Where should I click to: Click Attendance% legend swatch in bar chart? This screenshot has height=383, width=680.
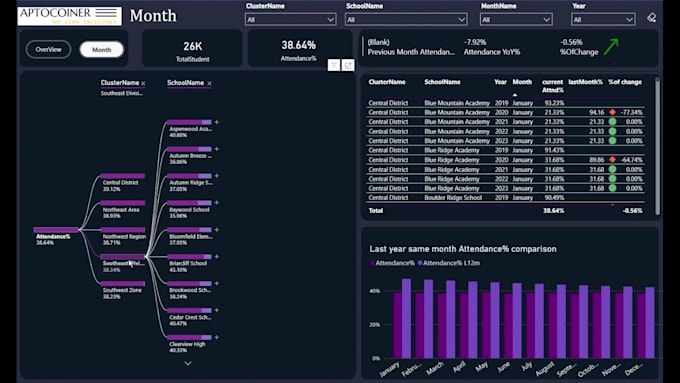(x=372, y=263)
